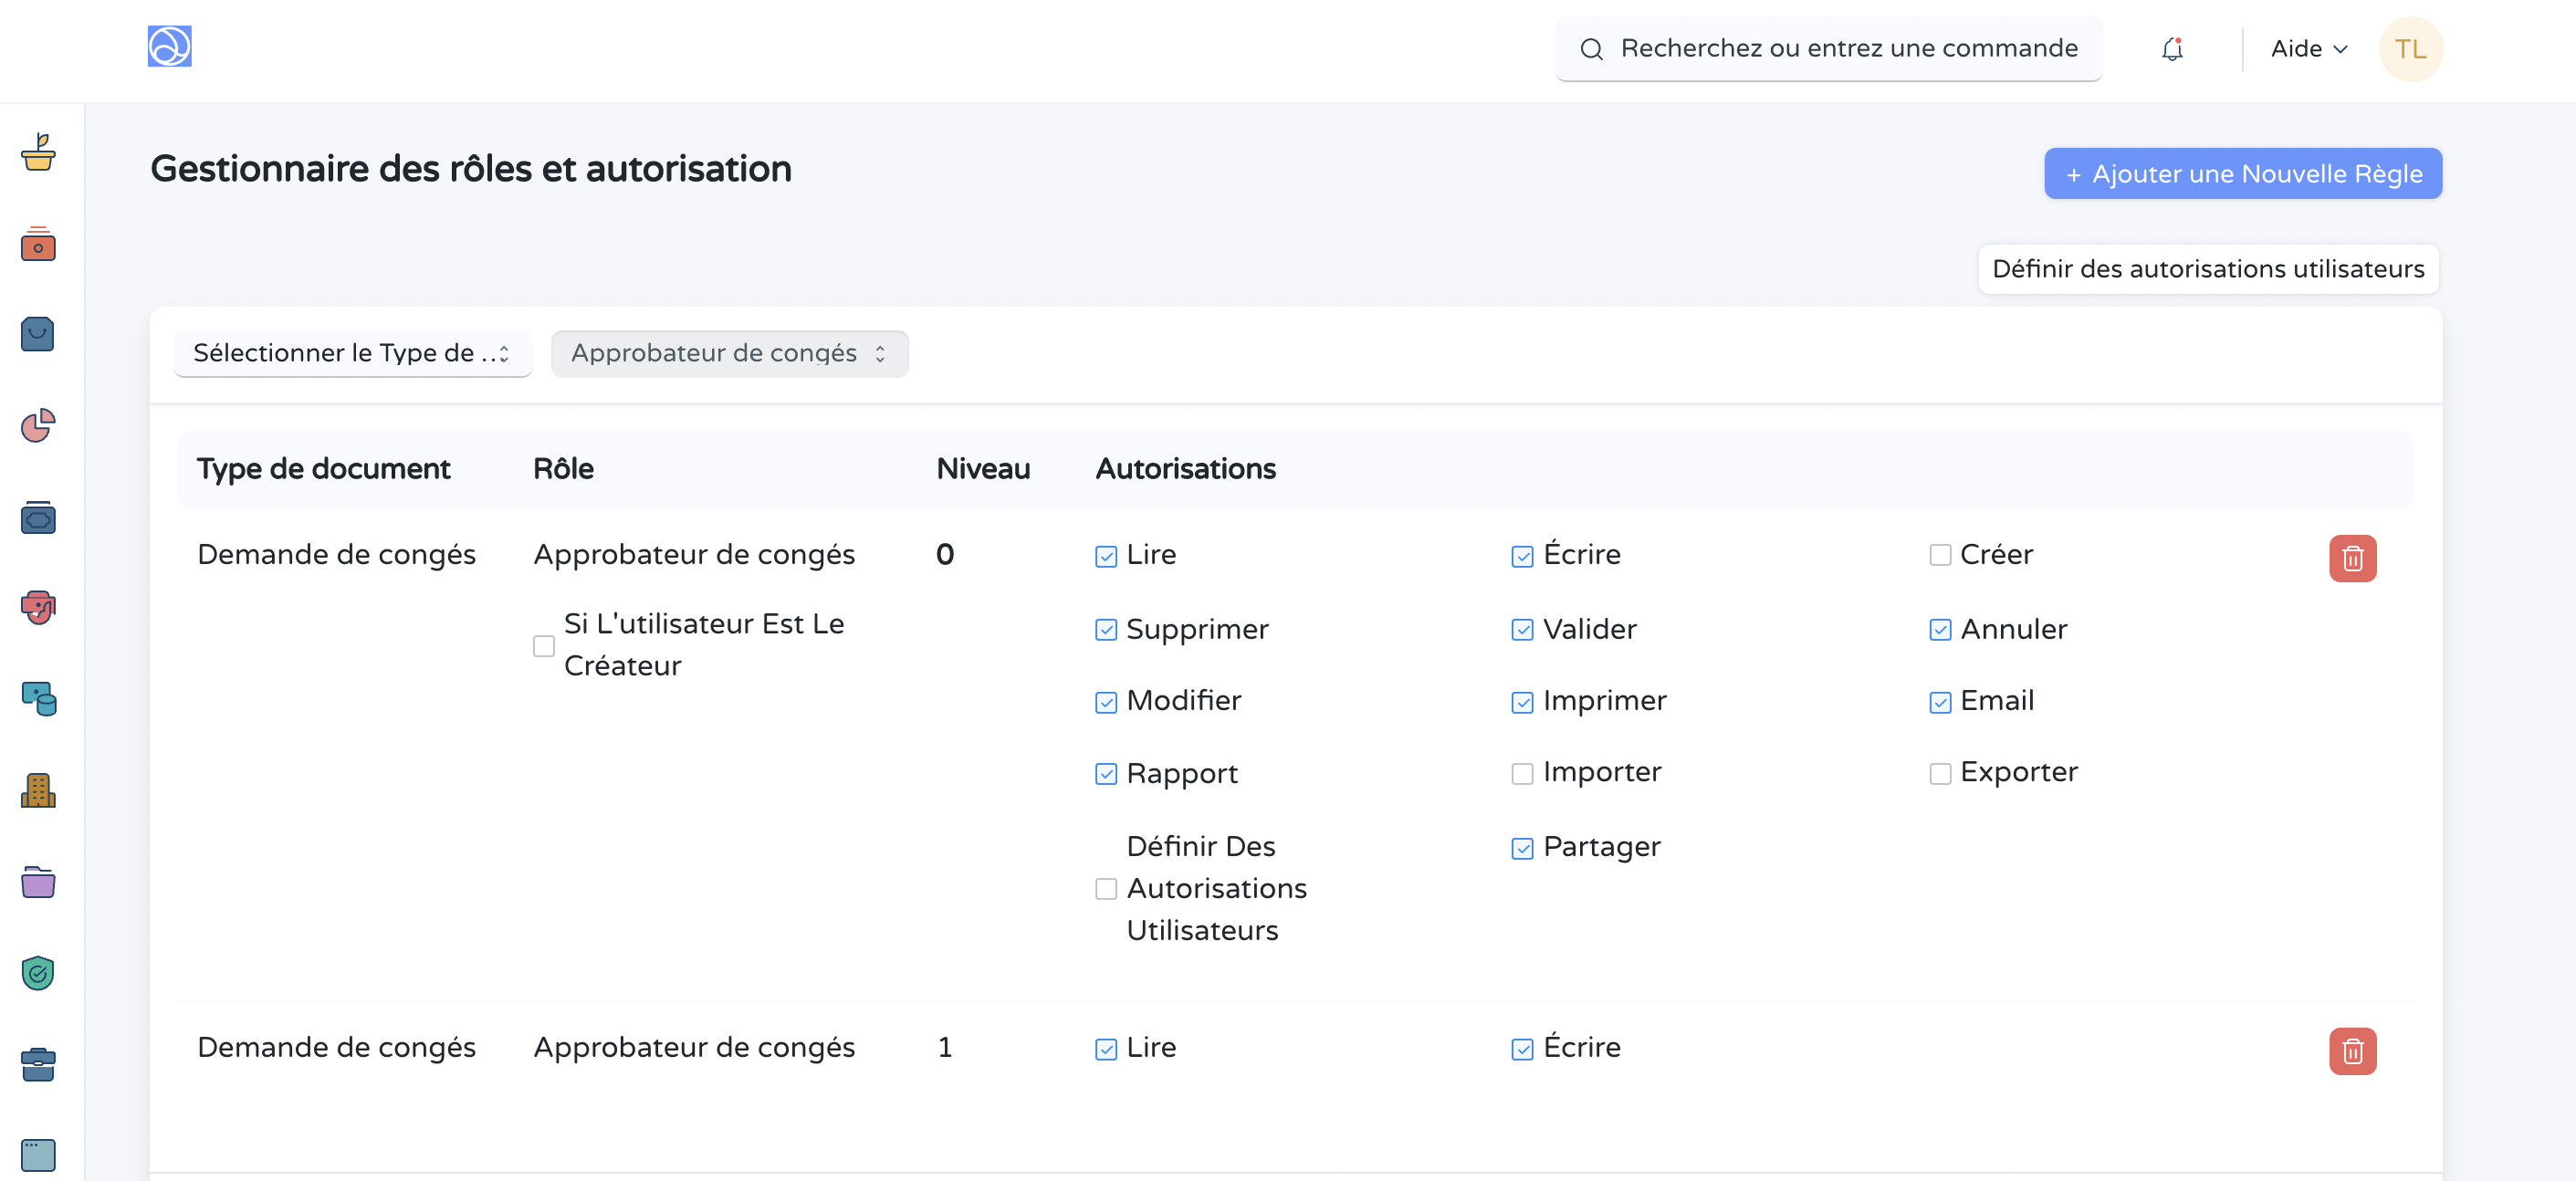
Task: Enable the Exporter permission checkbox
Action: pyautogui.click(x=1939, y=773)
